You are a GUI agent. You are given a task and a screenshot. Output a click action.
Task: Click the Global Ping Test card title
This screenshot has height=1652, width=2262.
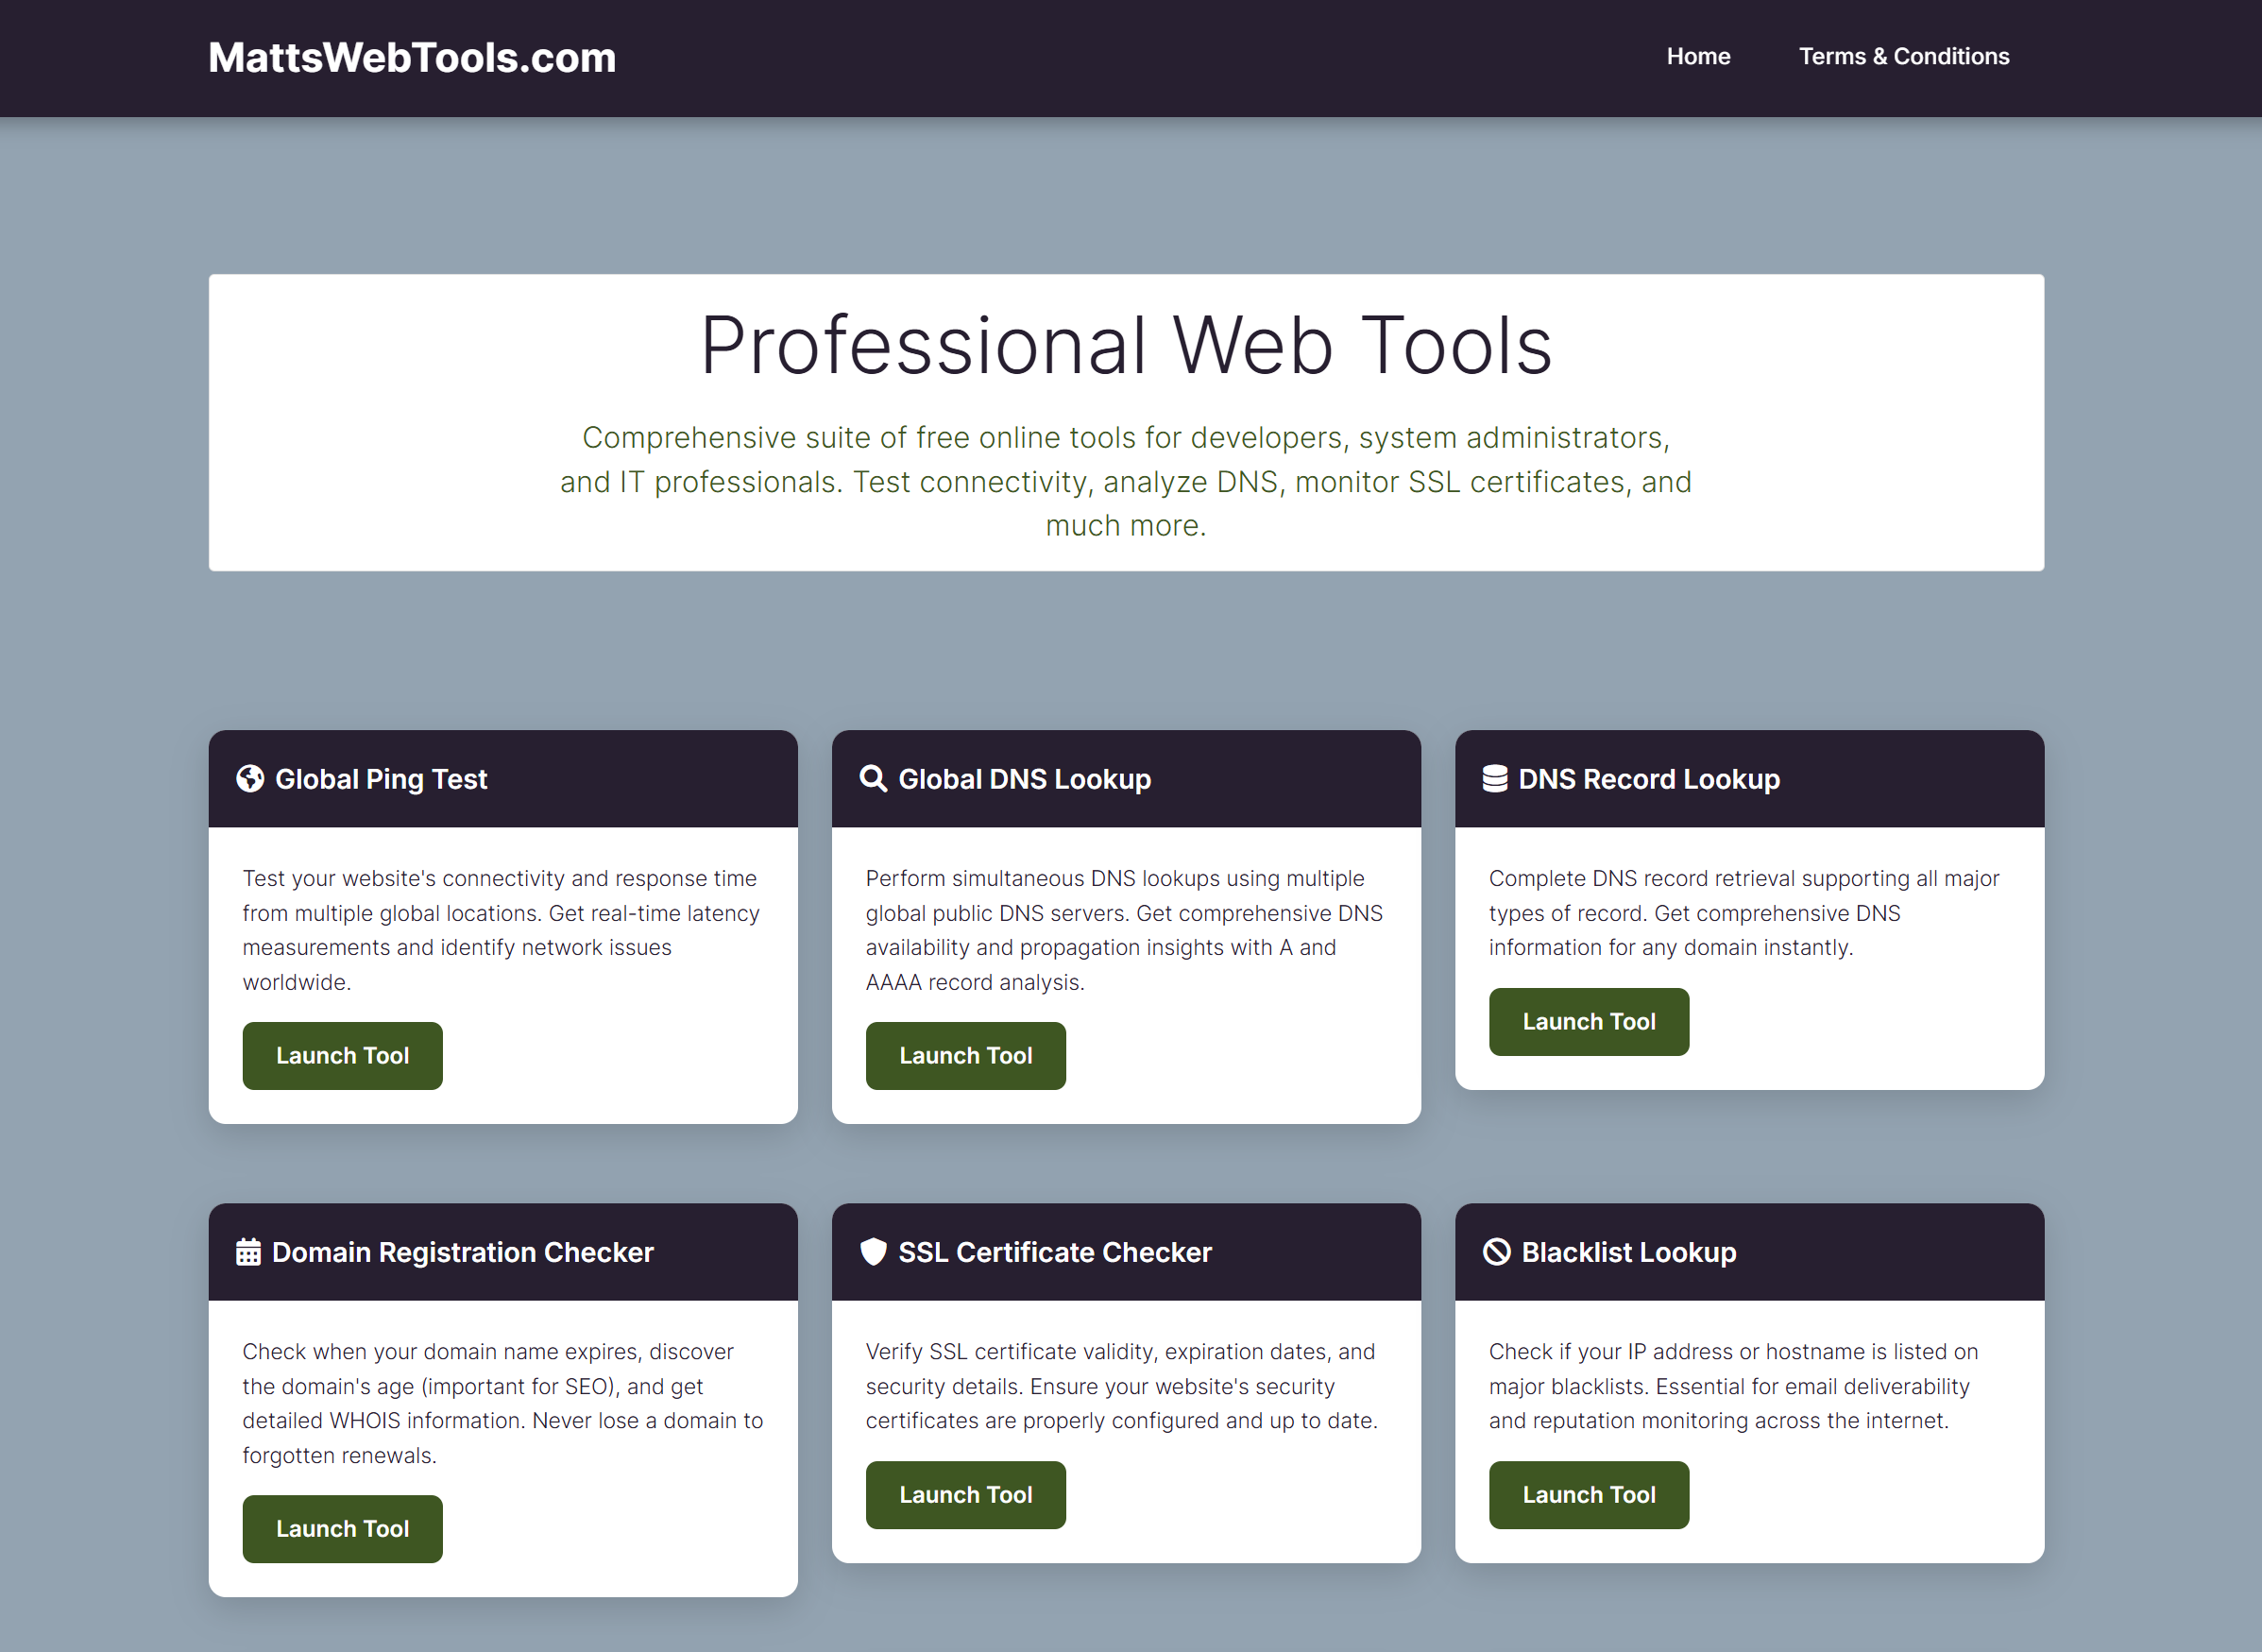pos(381,779)
